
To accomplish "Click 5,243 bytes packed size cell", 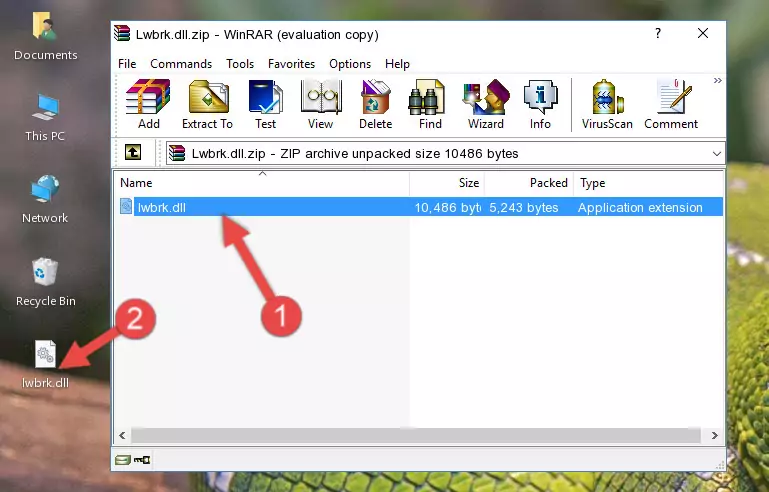I will pos(523,208).
